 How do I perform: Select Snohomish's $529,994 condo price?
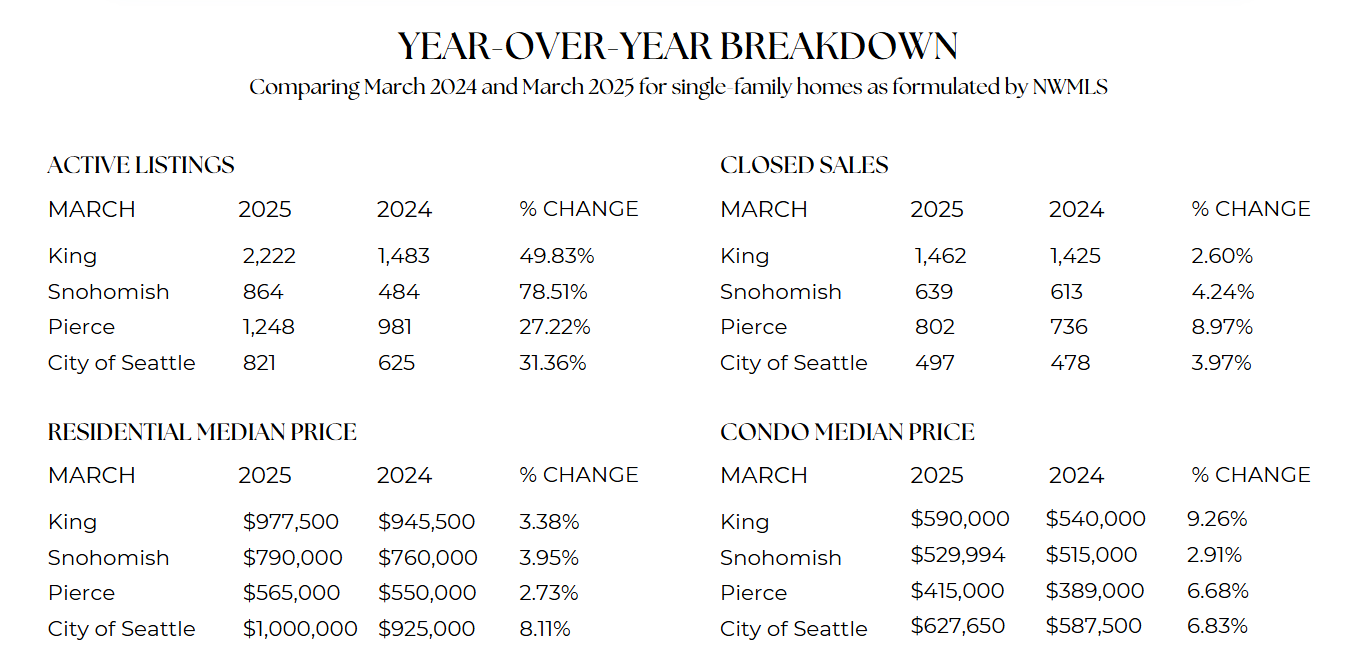click(958, 555)
